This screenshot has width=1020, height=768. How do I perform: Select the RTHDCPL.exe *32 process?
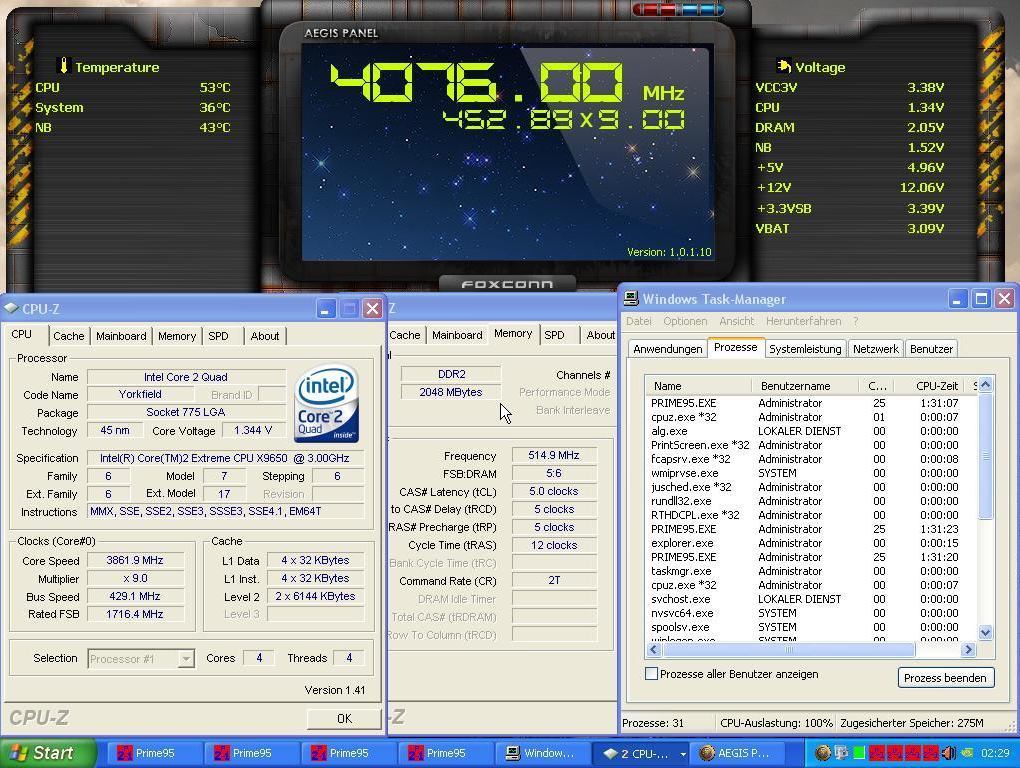point(811,515)
